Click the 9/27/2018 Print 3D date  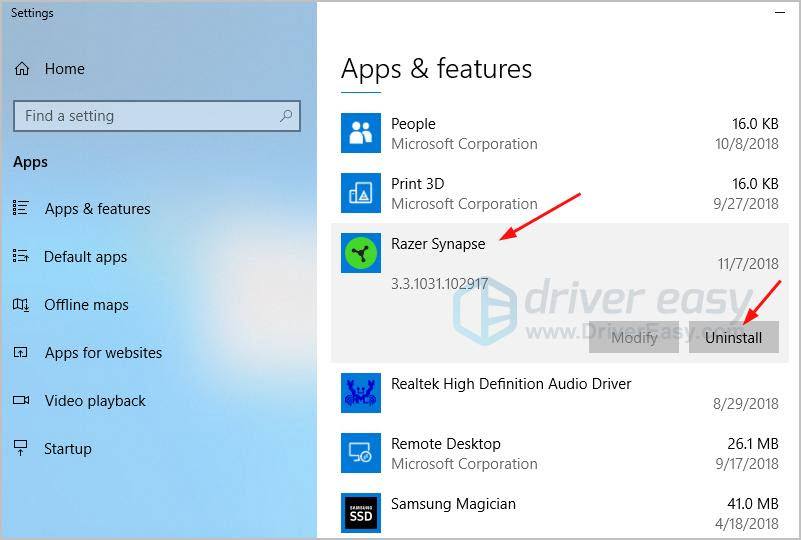pyautogui.click(x=746, y=204)
